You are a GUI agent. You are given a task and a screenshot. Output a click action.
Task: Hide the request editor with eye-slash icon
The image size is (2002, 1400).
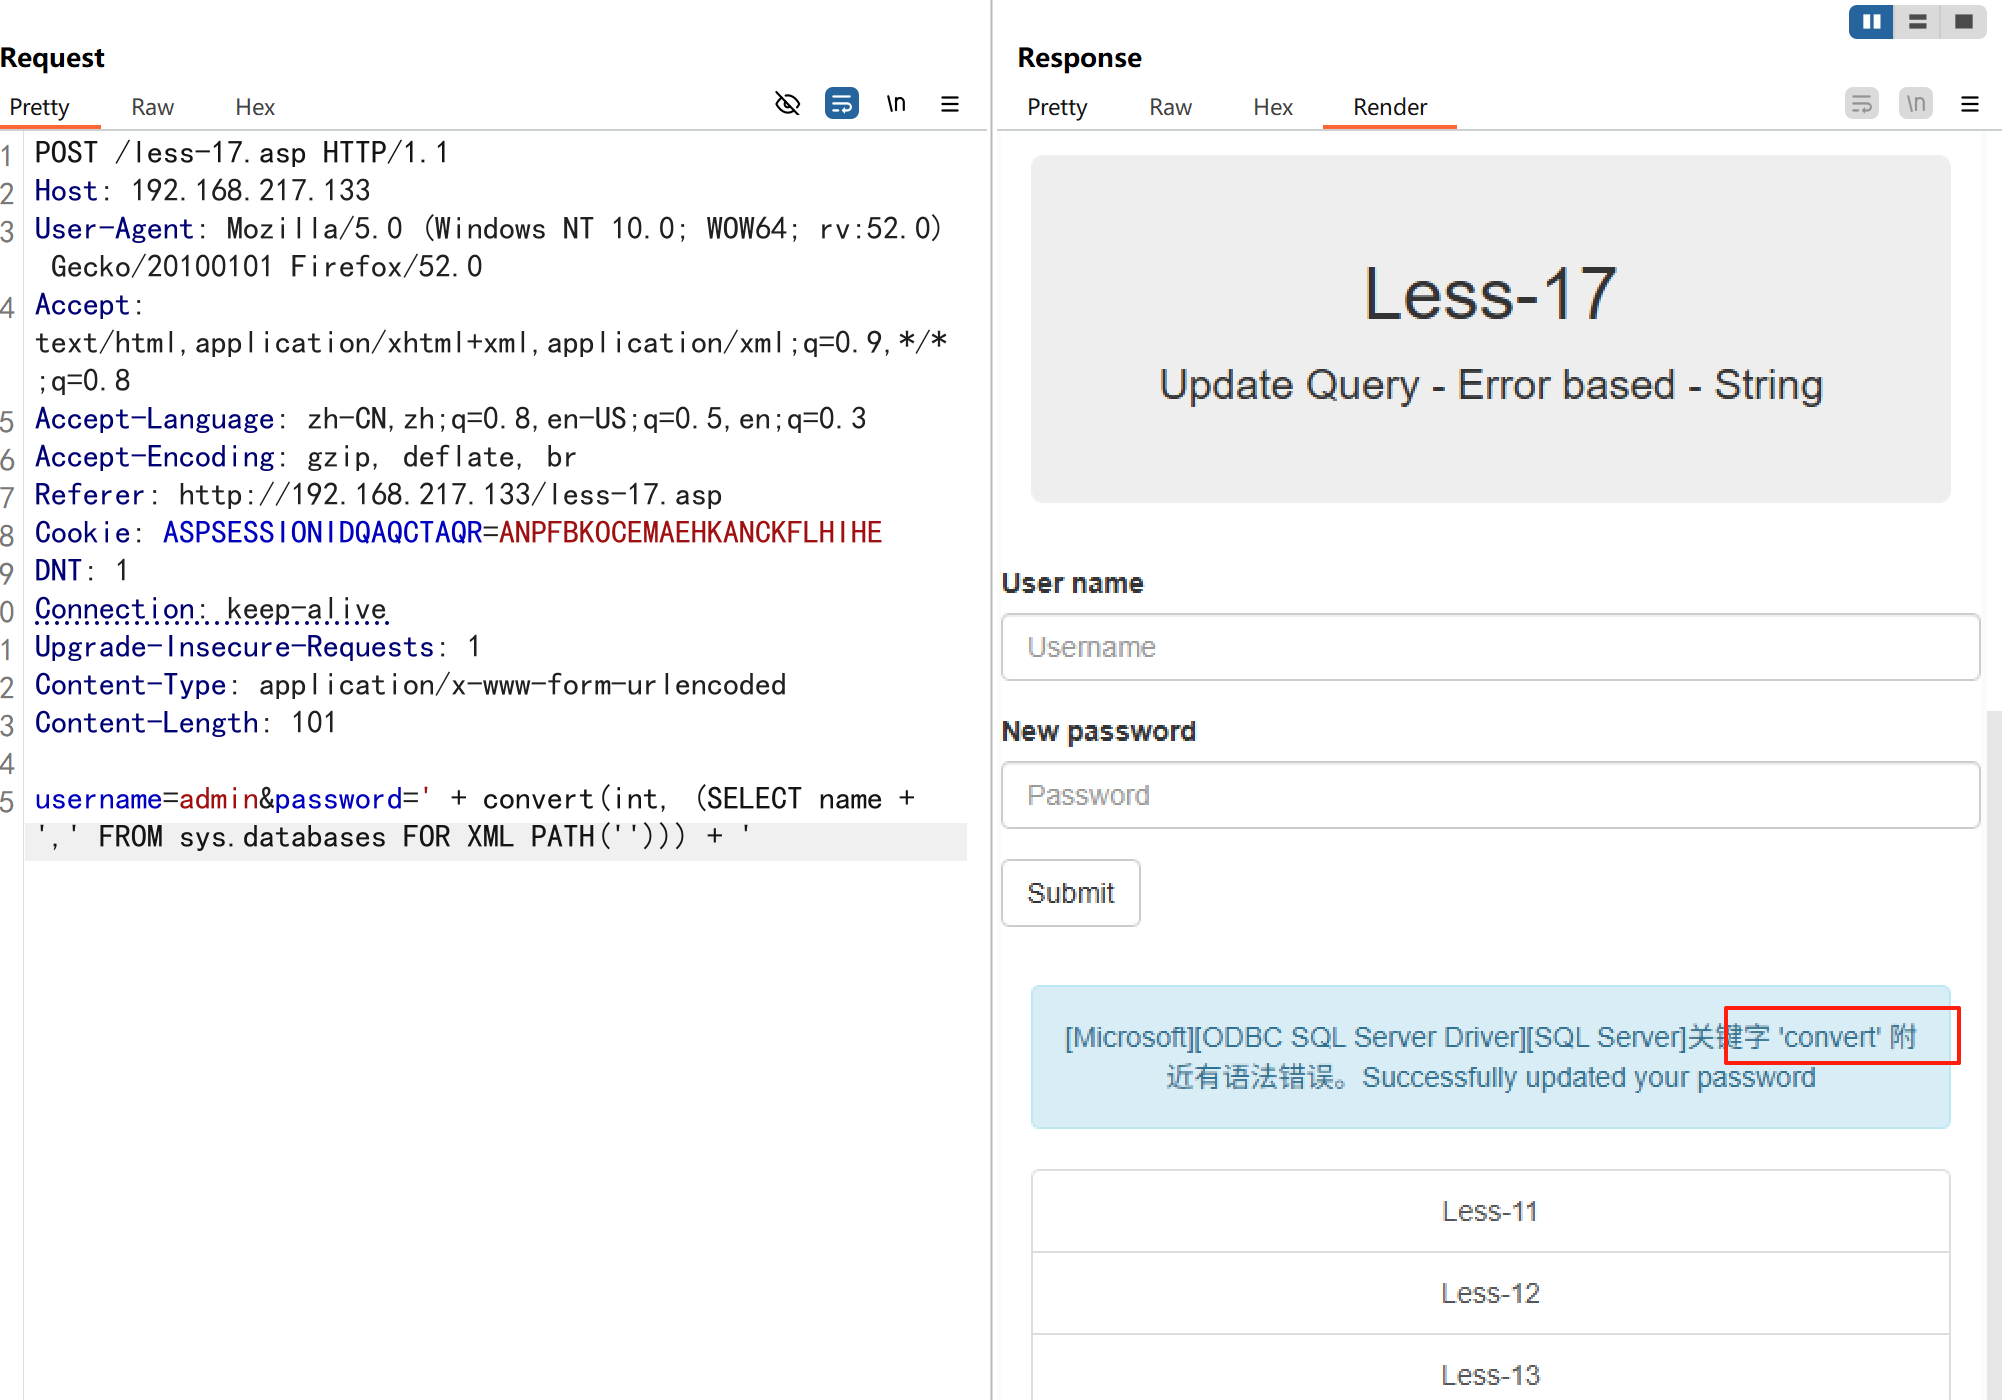(x=788, y=104)
